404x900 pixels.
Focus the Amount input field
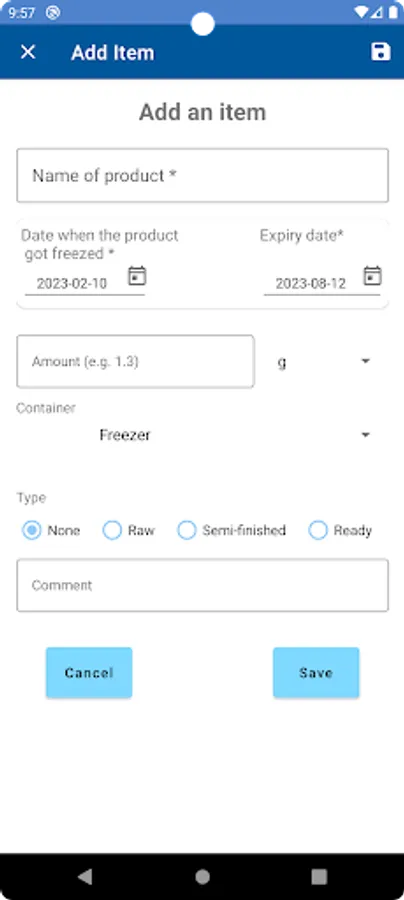[x=135, y=362]
